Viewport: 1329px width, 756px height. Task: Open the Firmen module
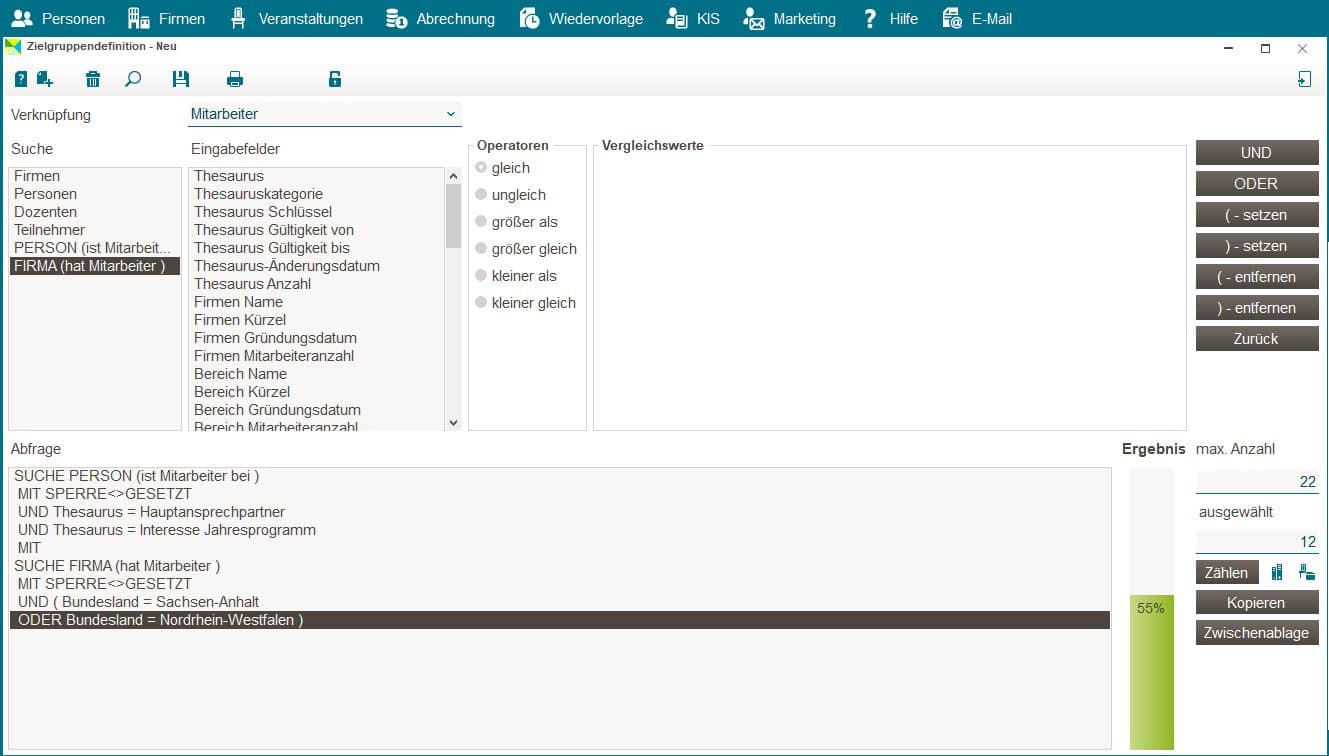(x=166, y=18)
